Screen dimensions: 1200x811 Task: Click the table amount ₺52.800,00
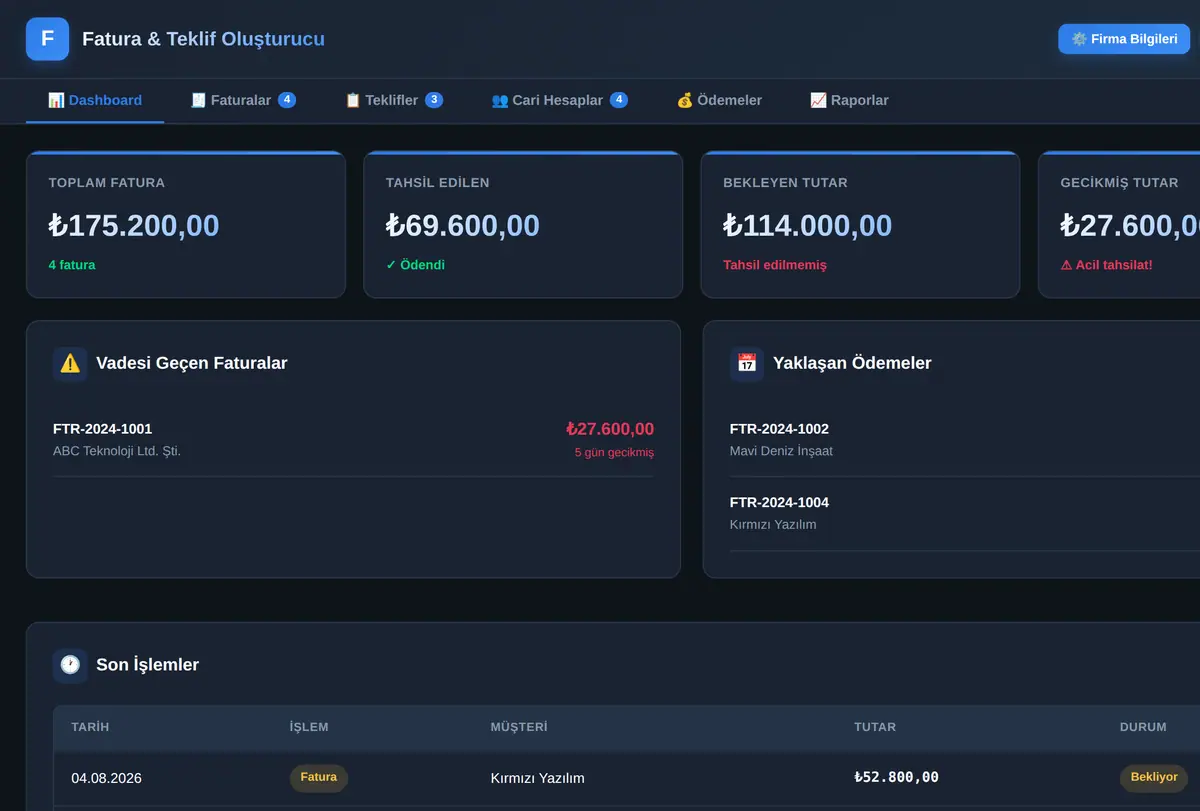(x=896, y=777)
